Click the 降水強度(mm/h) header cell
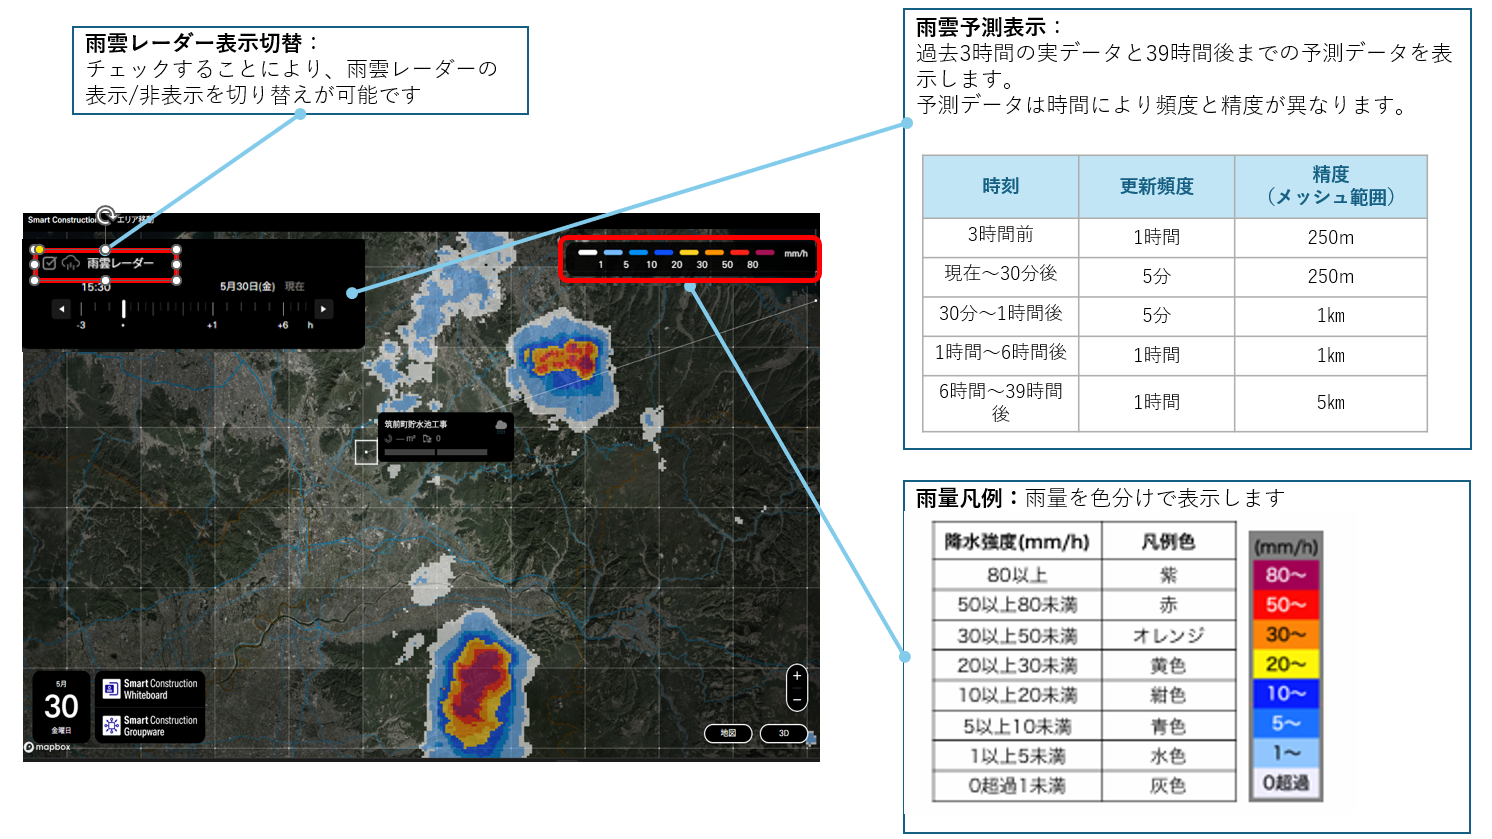 pyautogui.click(x=1017, y=541)
